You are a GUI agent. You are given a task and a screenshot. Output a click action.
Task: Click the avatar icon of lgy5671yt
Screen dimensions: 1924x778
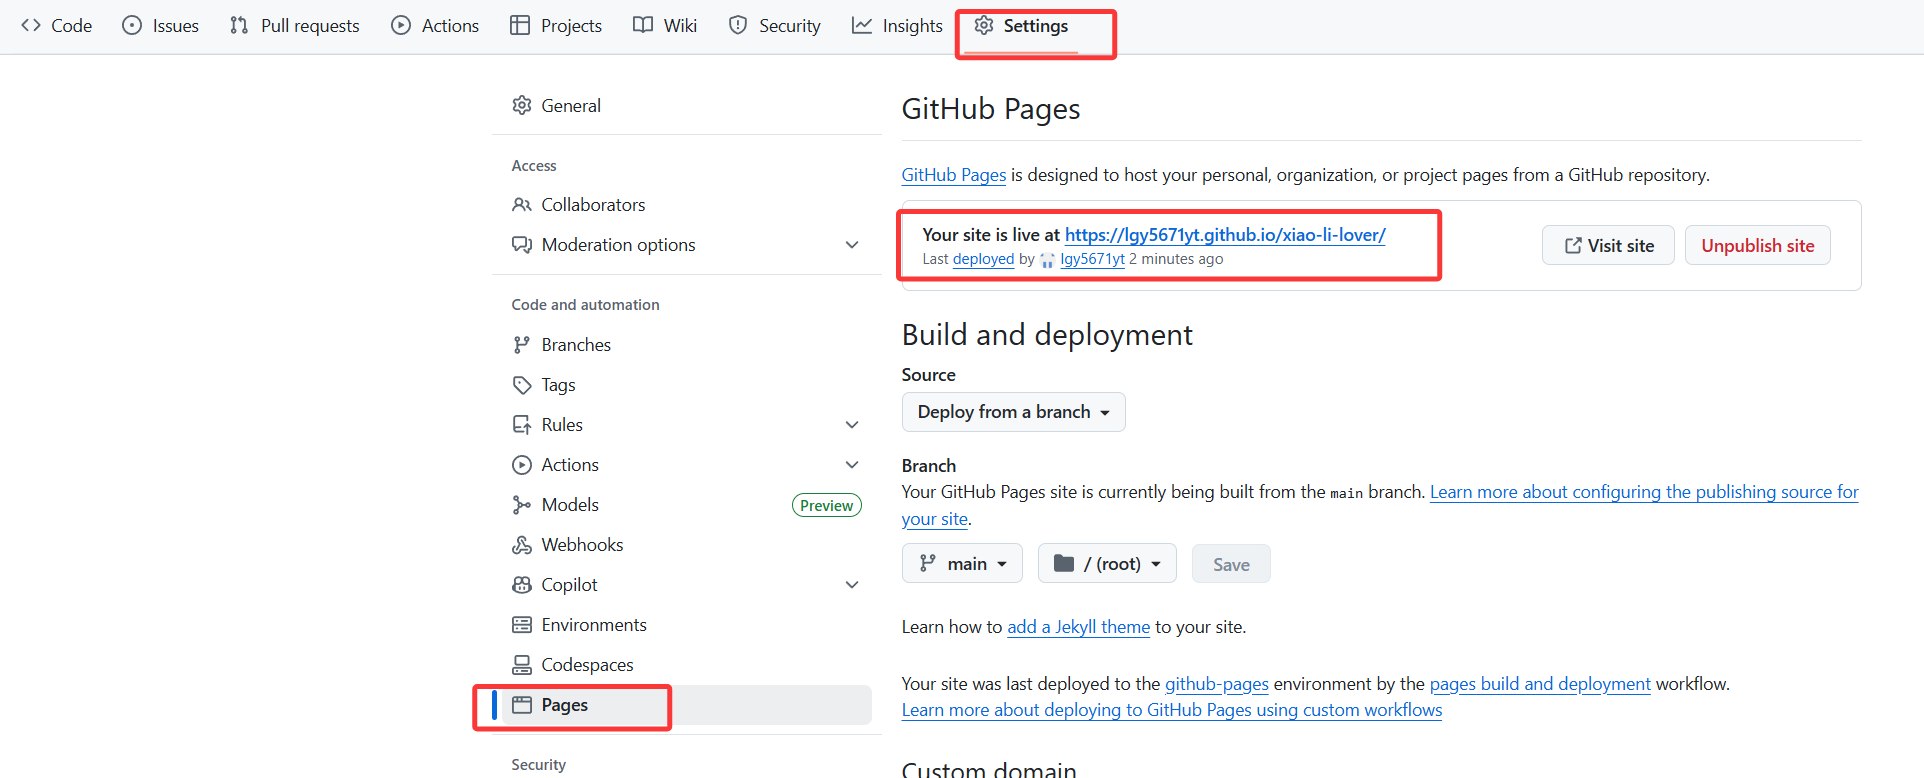coord(1048,260)
